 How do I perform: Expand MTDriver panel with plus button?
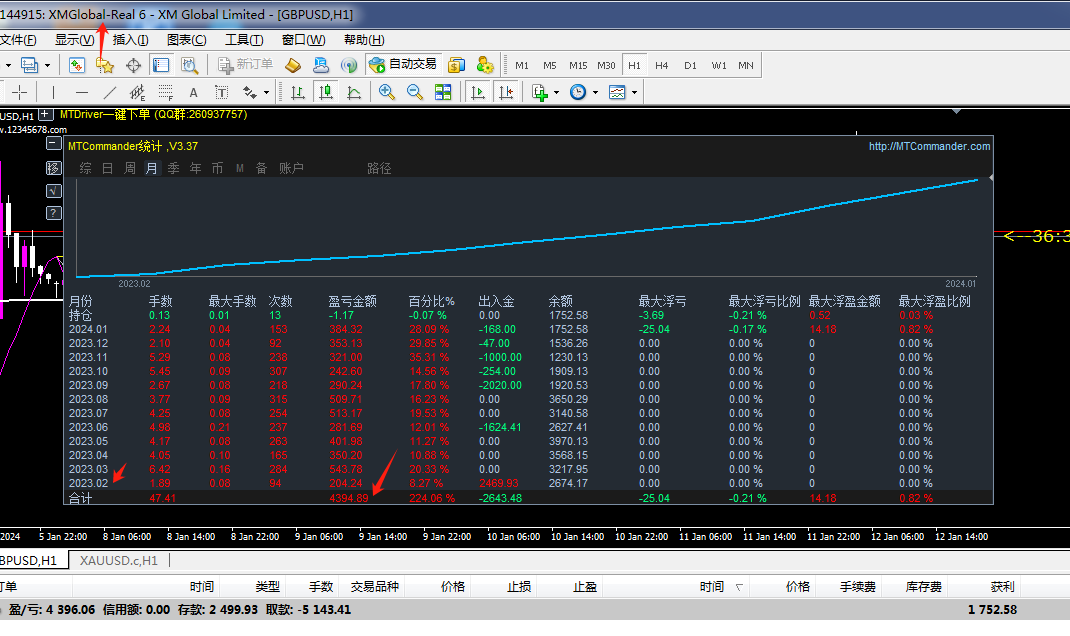pyautogui.click(x=46, y=114)
